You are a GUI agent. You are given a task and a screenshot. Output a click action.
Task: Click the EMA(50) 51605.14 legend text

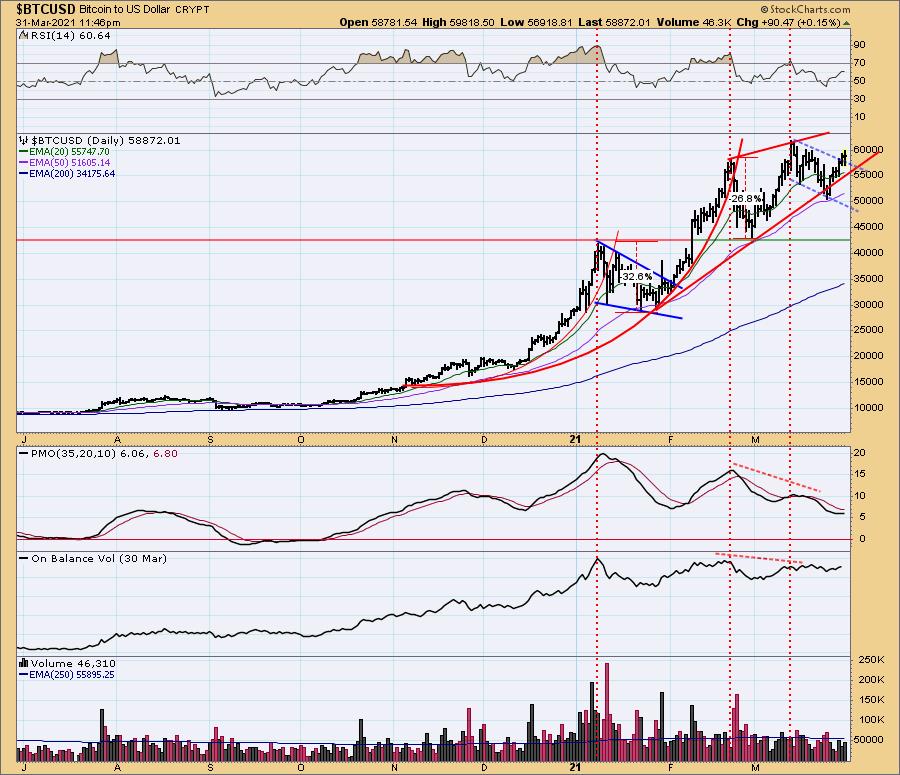(69, 162)
